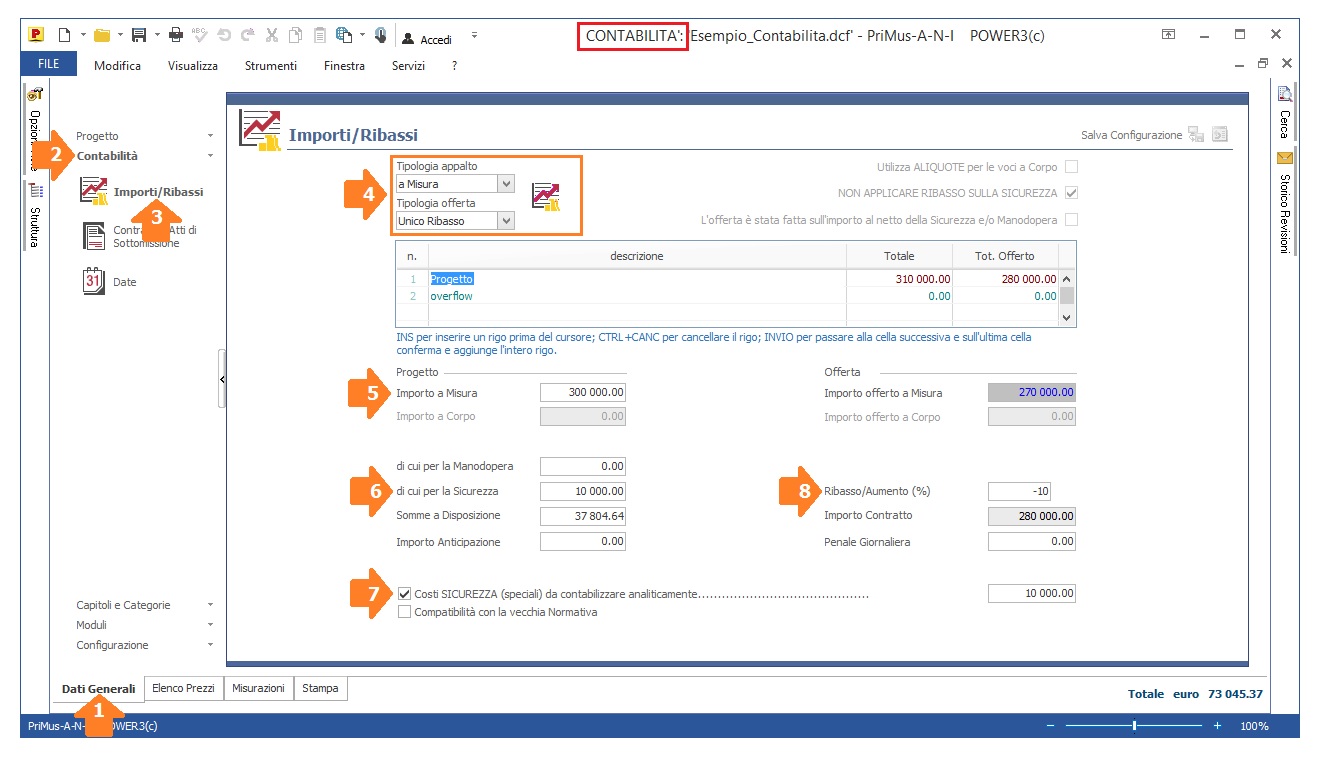Image resolution: width=1322 pixels, height=758 pixels.
Task: Expand Capitoli e Categorie section
Action: click(x=210, y=605)
